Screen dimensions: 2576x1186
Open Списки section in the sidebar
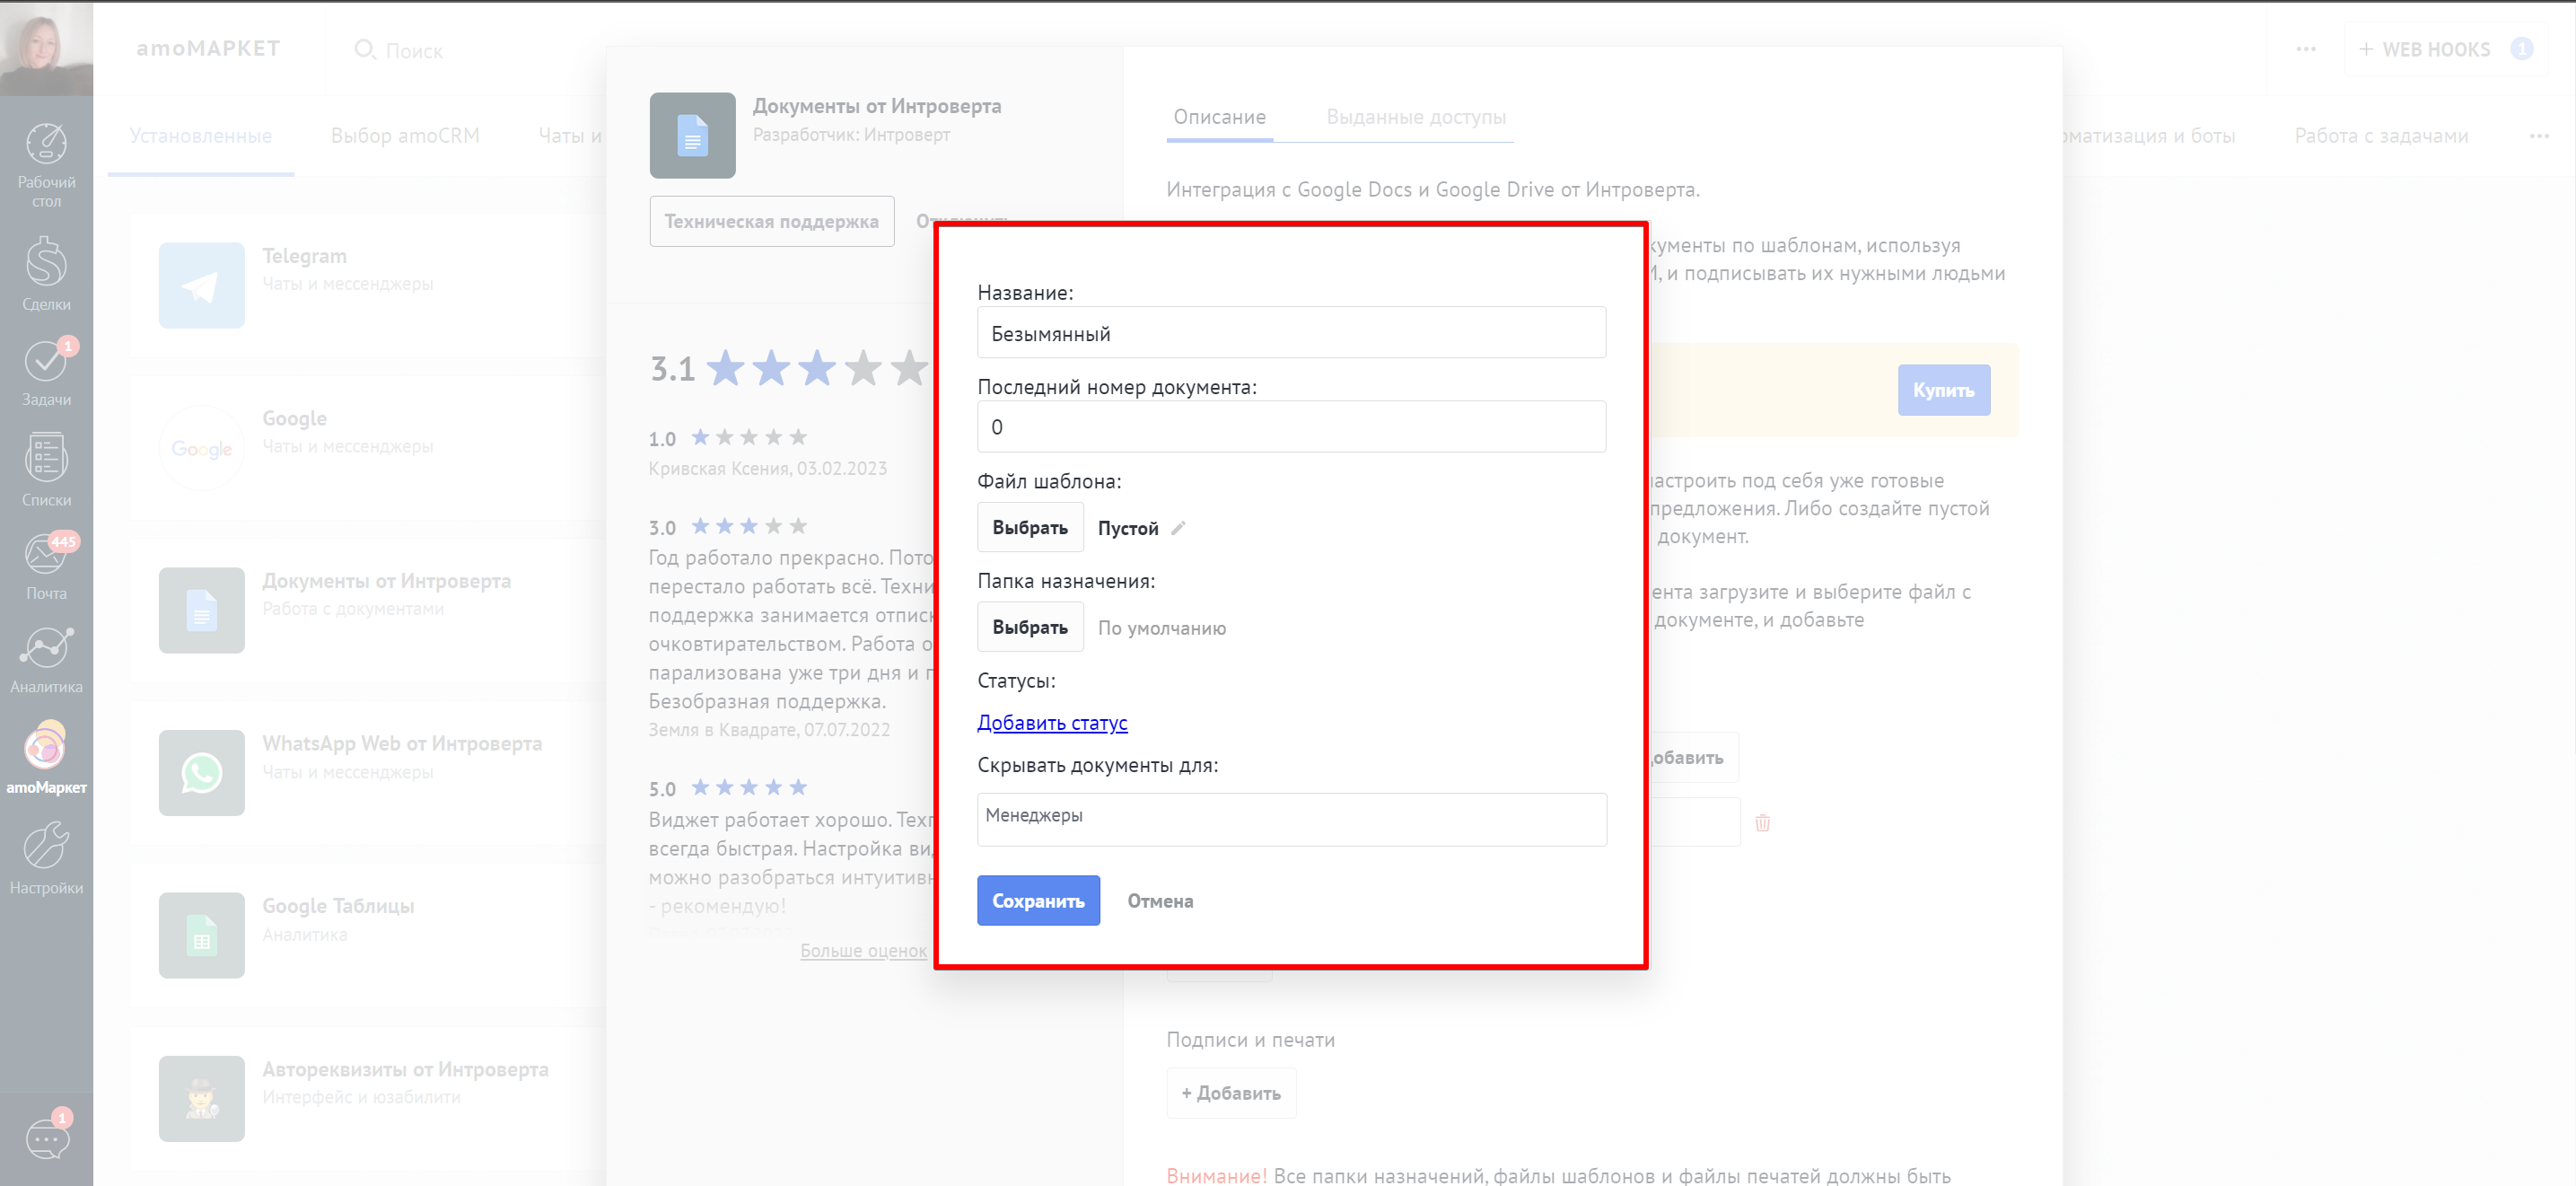pos(46,470)
